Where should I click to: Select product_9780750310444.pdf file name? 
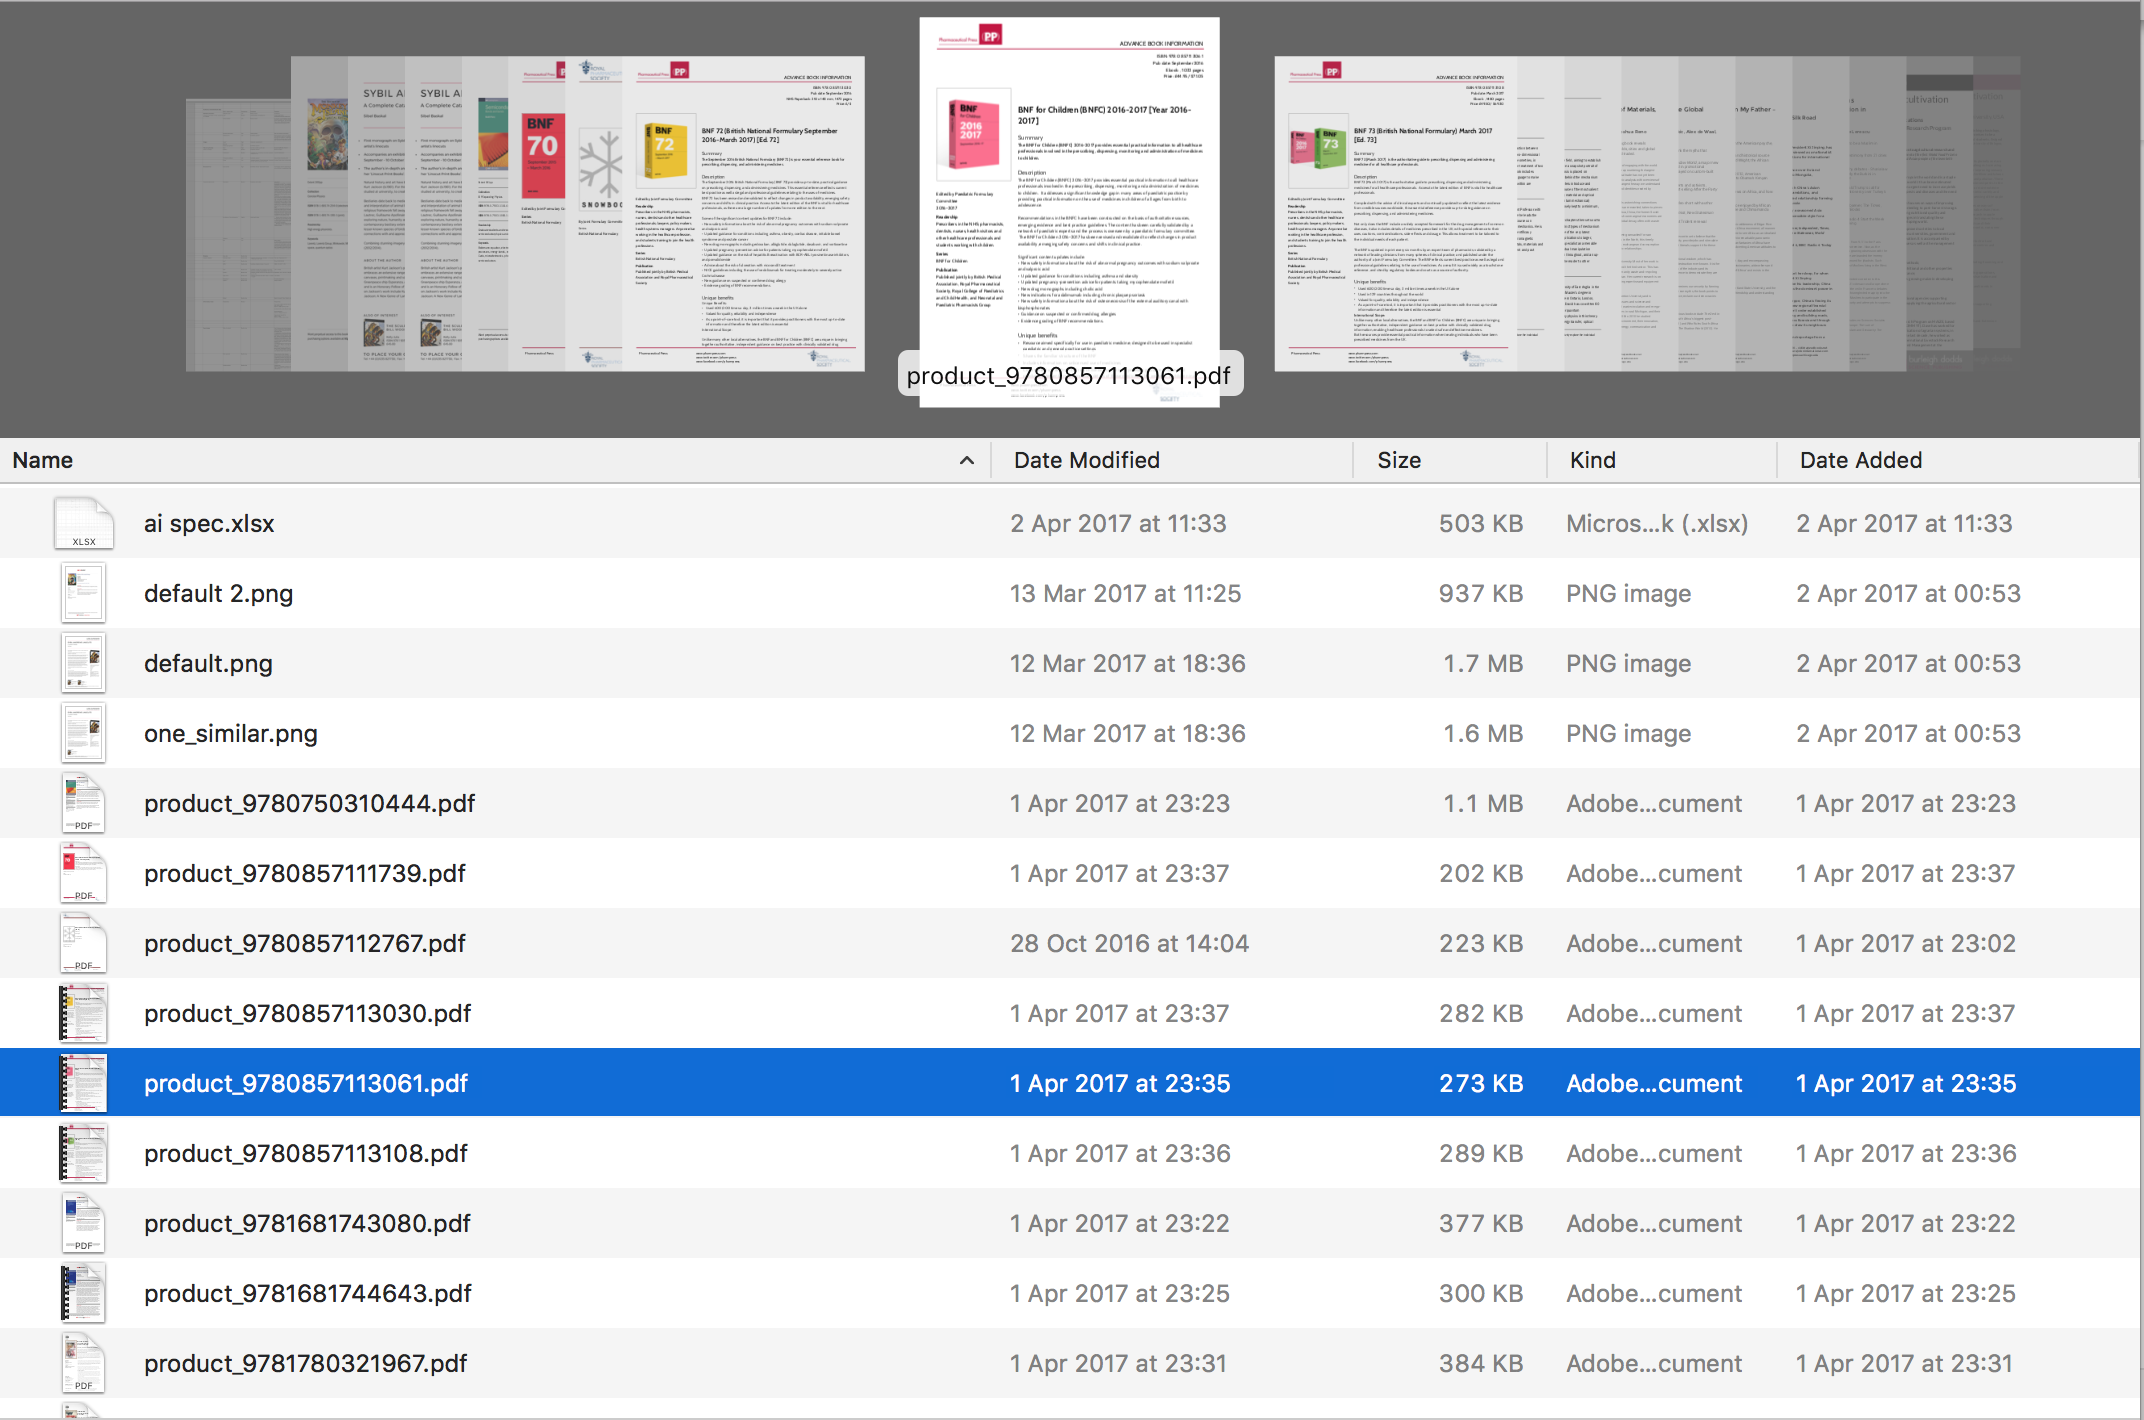(x=310, y=803)
